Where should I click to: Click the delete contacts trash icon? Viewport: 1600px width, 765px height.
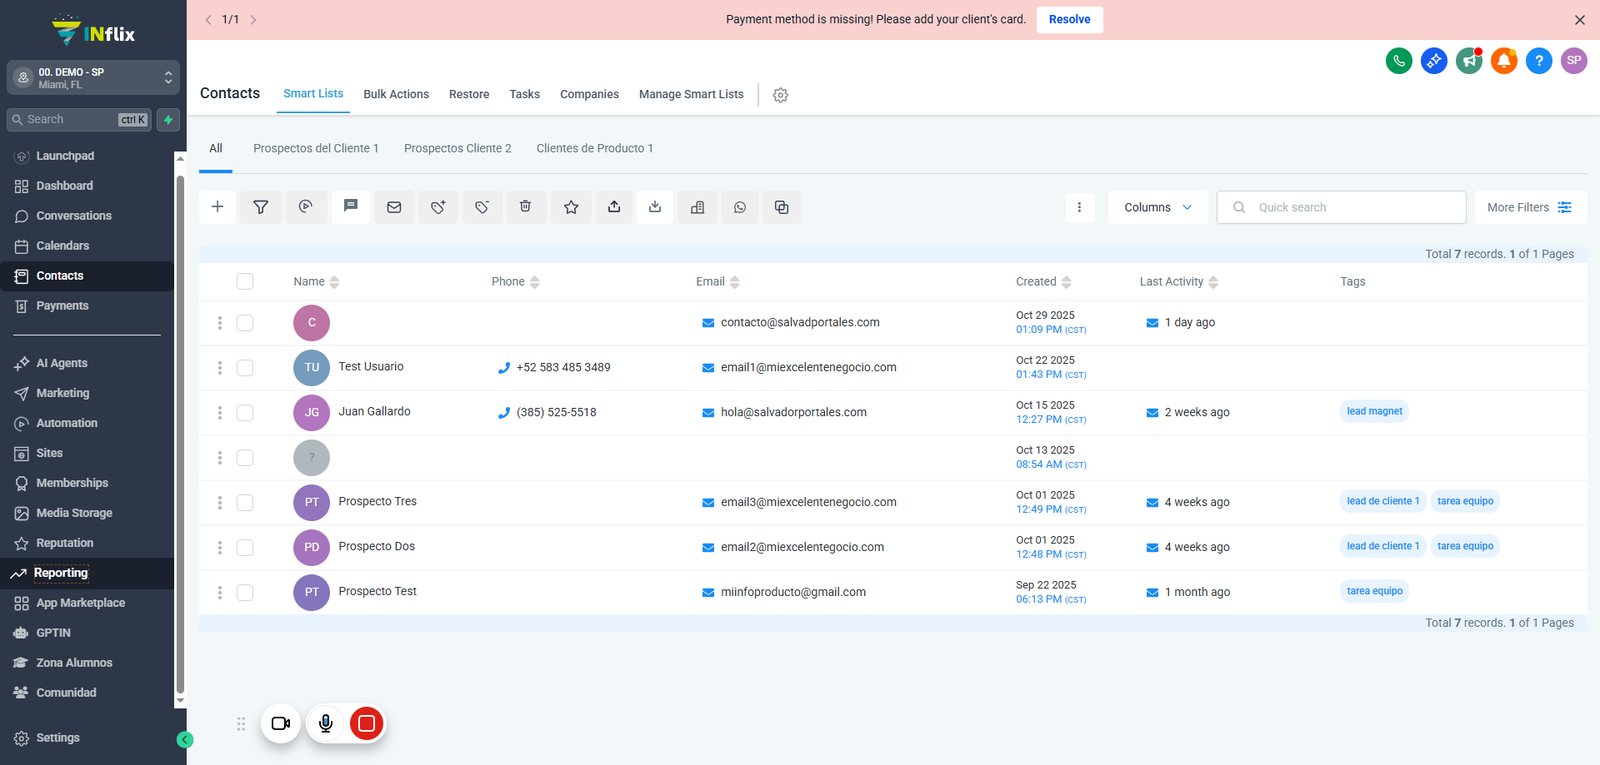point(525,207)
